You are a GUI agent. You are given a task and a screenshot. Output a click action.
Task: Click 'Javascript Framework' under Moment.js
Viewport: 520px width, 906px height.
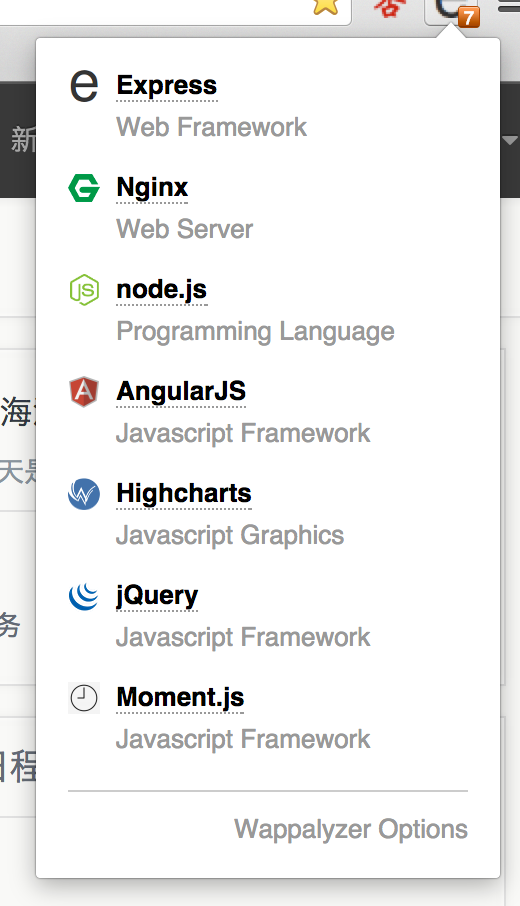click(243, 740)
